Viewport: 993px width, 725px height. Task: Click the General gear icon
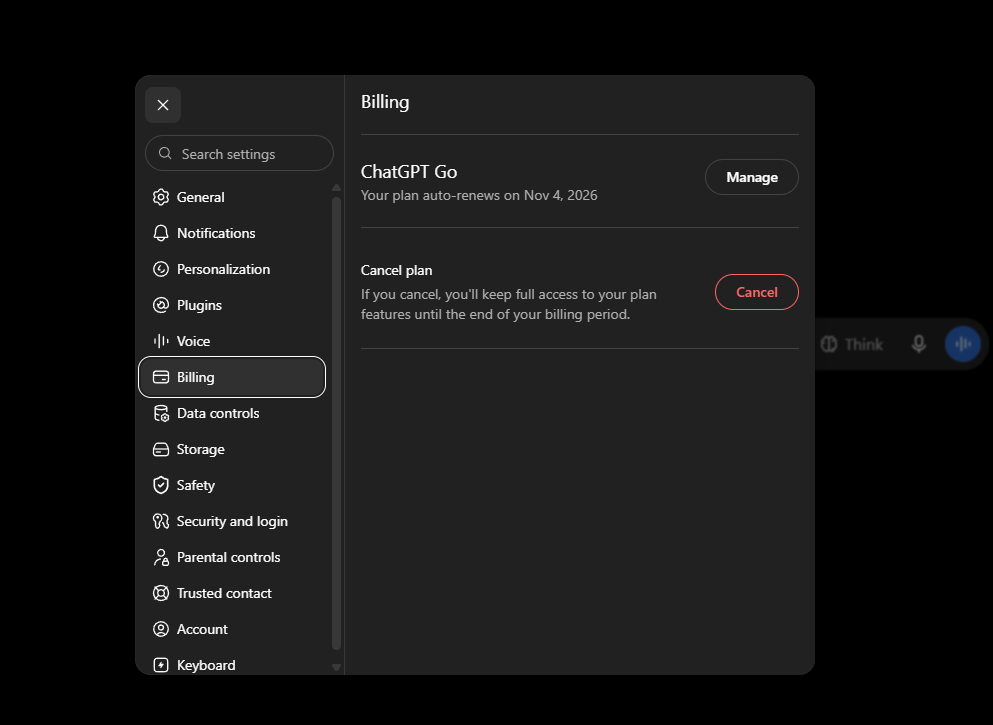pyautogui.click(x=161, y=197)
